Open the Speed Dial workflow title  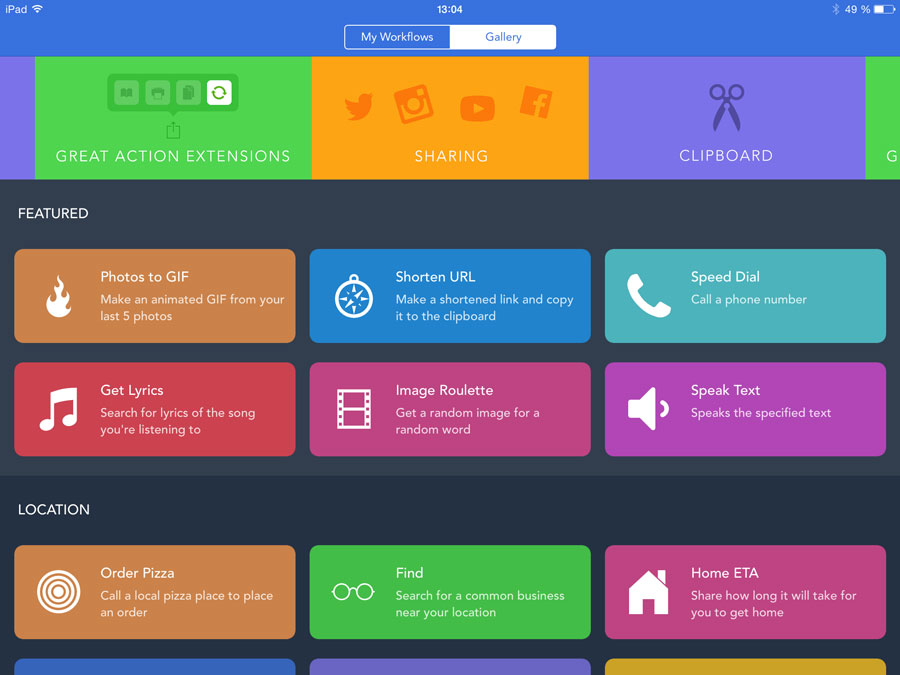tap(725, 277)
